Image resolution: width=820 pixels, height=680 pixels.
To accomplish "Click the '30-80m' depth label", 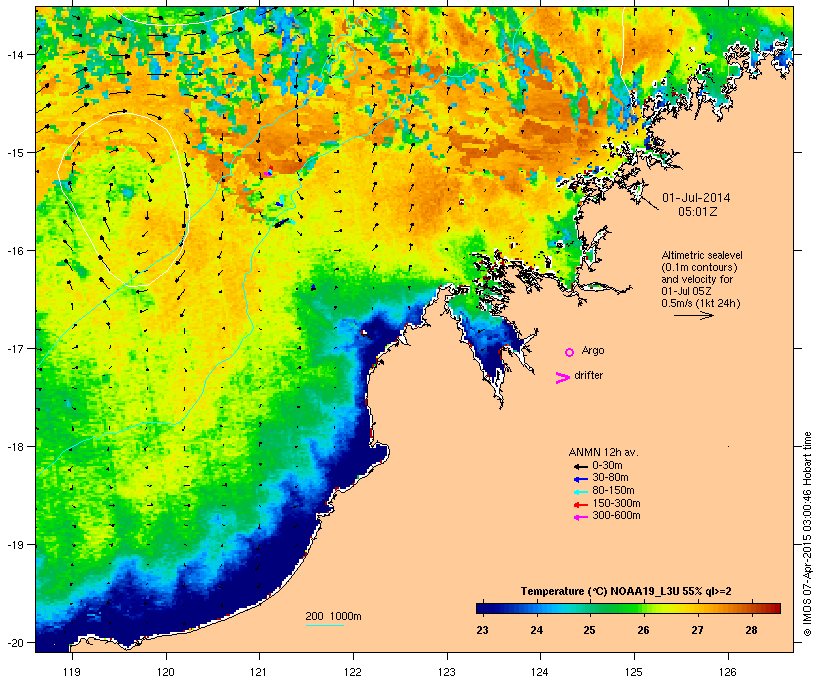I will coord(610,478).
